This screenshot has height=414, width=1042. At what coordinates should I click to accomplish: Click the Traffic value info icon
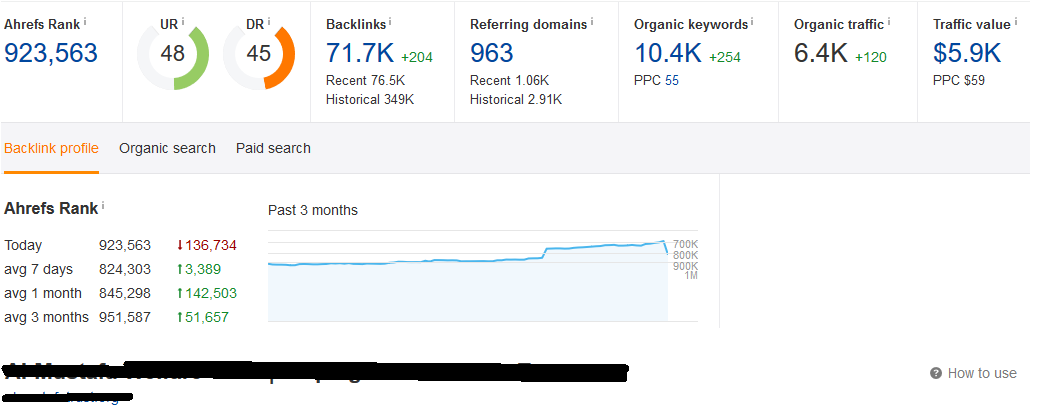pos(1015,20)
